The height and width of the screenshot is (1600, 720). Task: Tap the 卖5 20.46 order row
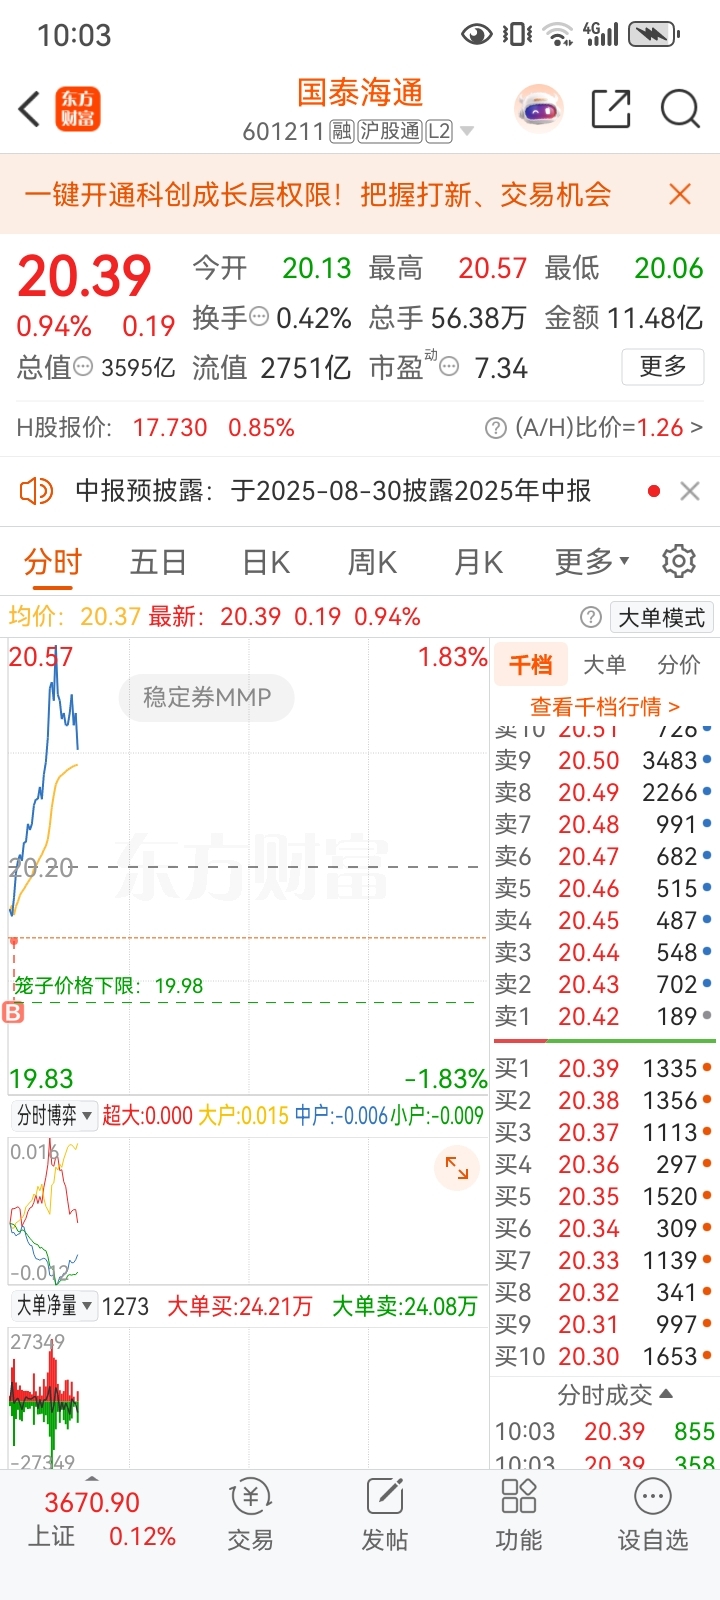click(x=603, y=888)
